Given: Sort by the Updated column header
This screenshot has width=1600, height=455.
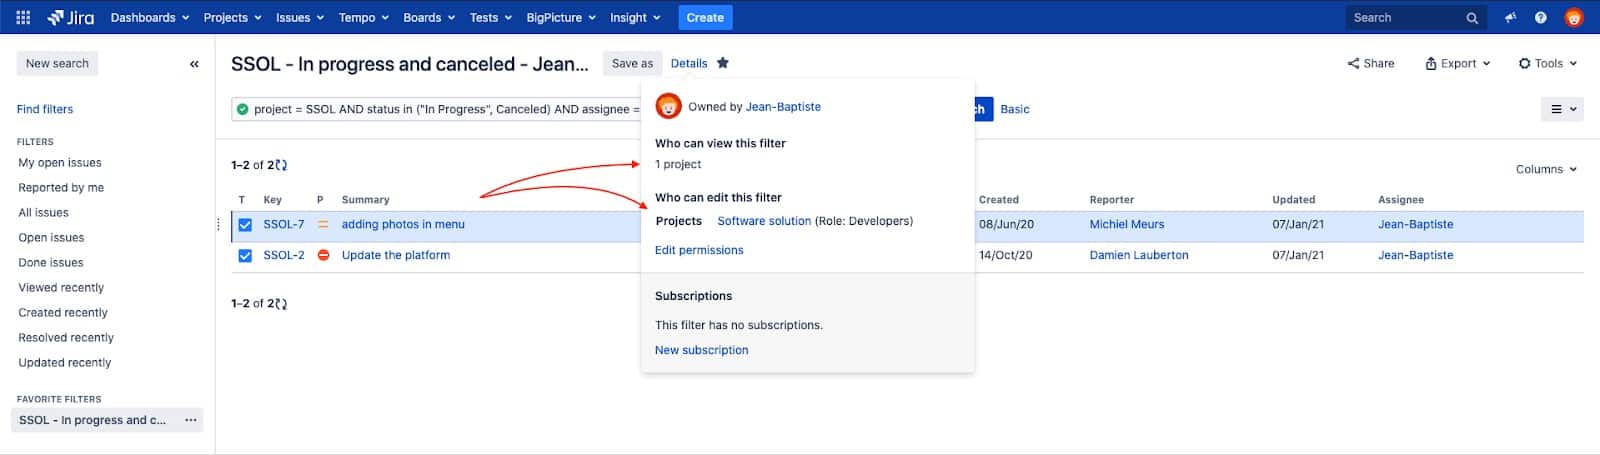Looking at the screenshot, I should coord(1293,200).
